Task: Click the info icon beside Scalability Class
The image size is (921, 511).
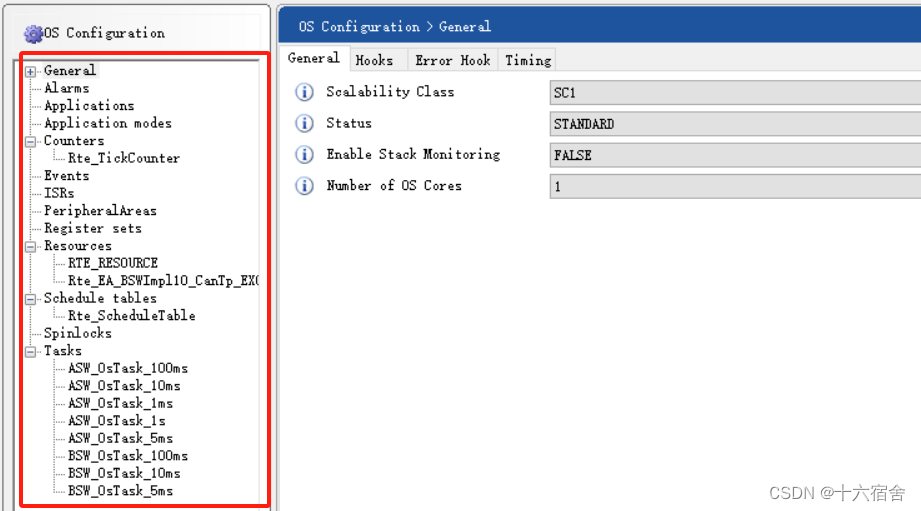Action: pyautogui.click(x=304, y=92)
